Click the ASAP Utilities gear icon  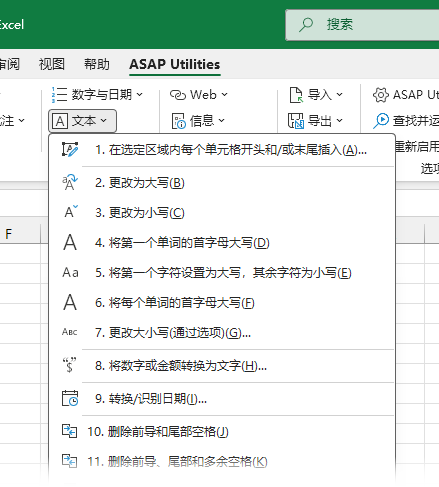coord(381,95)
